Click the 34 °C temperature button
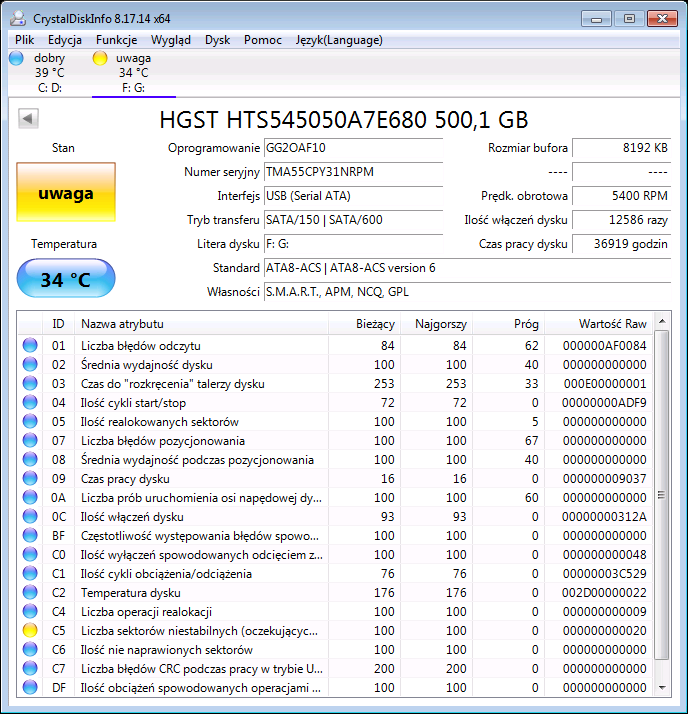 point(66,278)
